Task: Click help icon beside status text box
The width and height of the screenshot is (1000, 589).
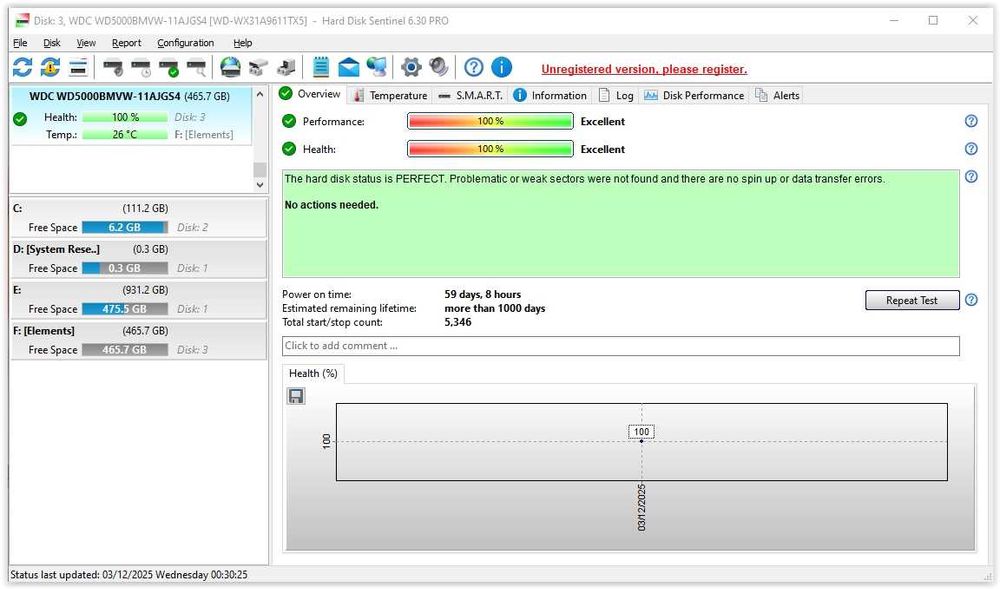Action: [x=971, y=177]
